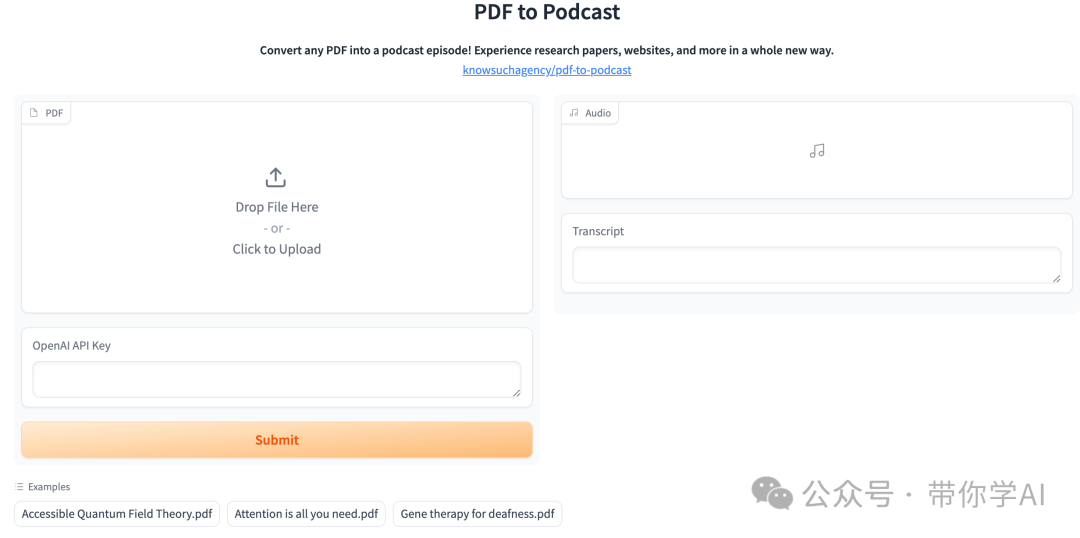1080x538 pixels.
Task: Click the 'Drop File Here' area
Action: tap(277, 207)
